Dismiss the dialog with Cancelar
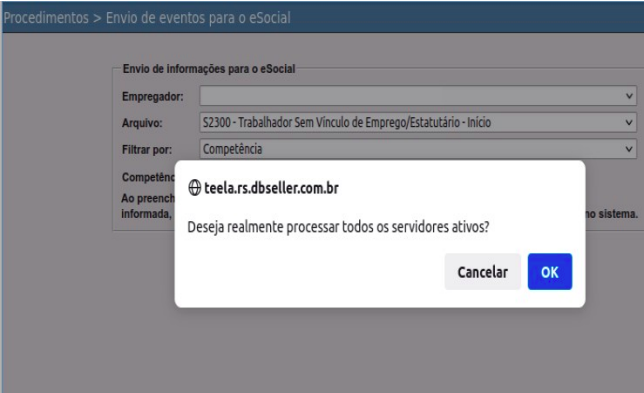Viewport: 644px width, 393px height. 483,271
